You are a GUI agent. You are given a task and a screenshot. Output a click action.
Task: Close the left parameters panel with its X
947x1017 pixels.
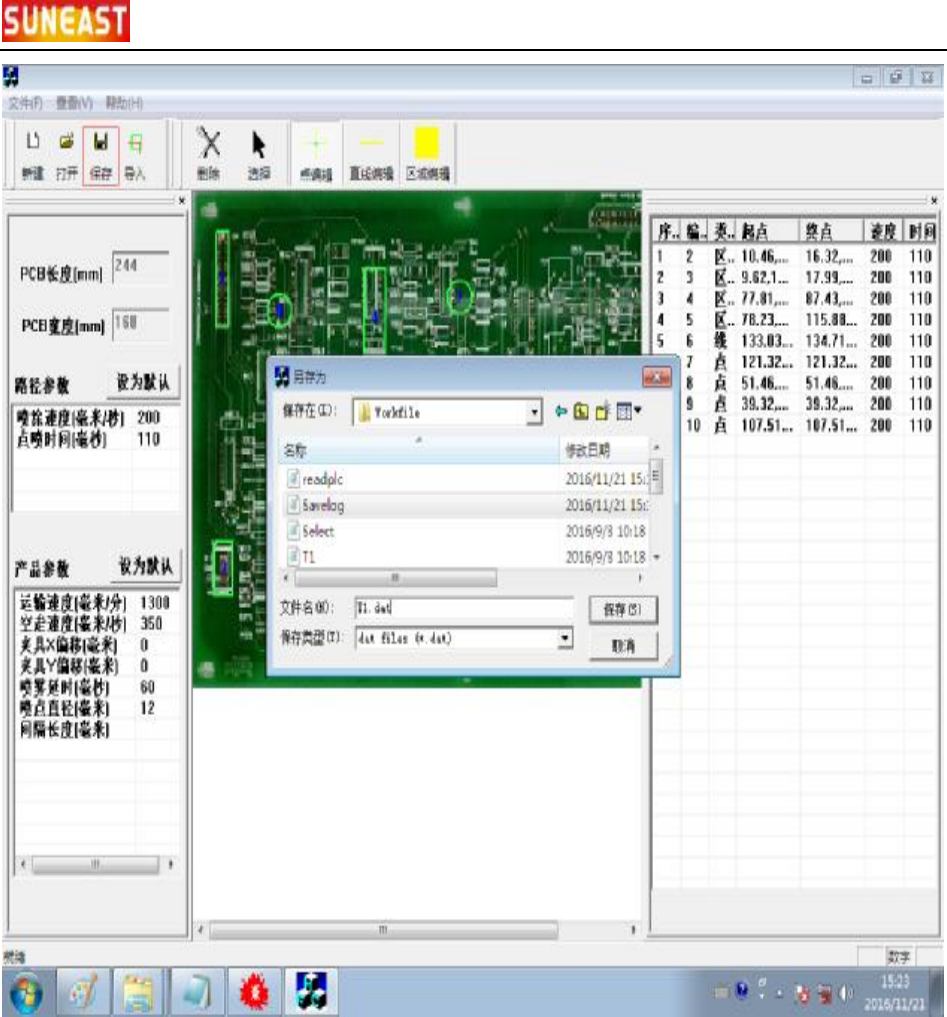(x=182, y=201)
